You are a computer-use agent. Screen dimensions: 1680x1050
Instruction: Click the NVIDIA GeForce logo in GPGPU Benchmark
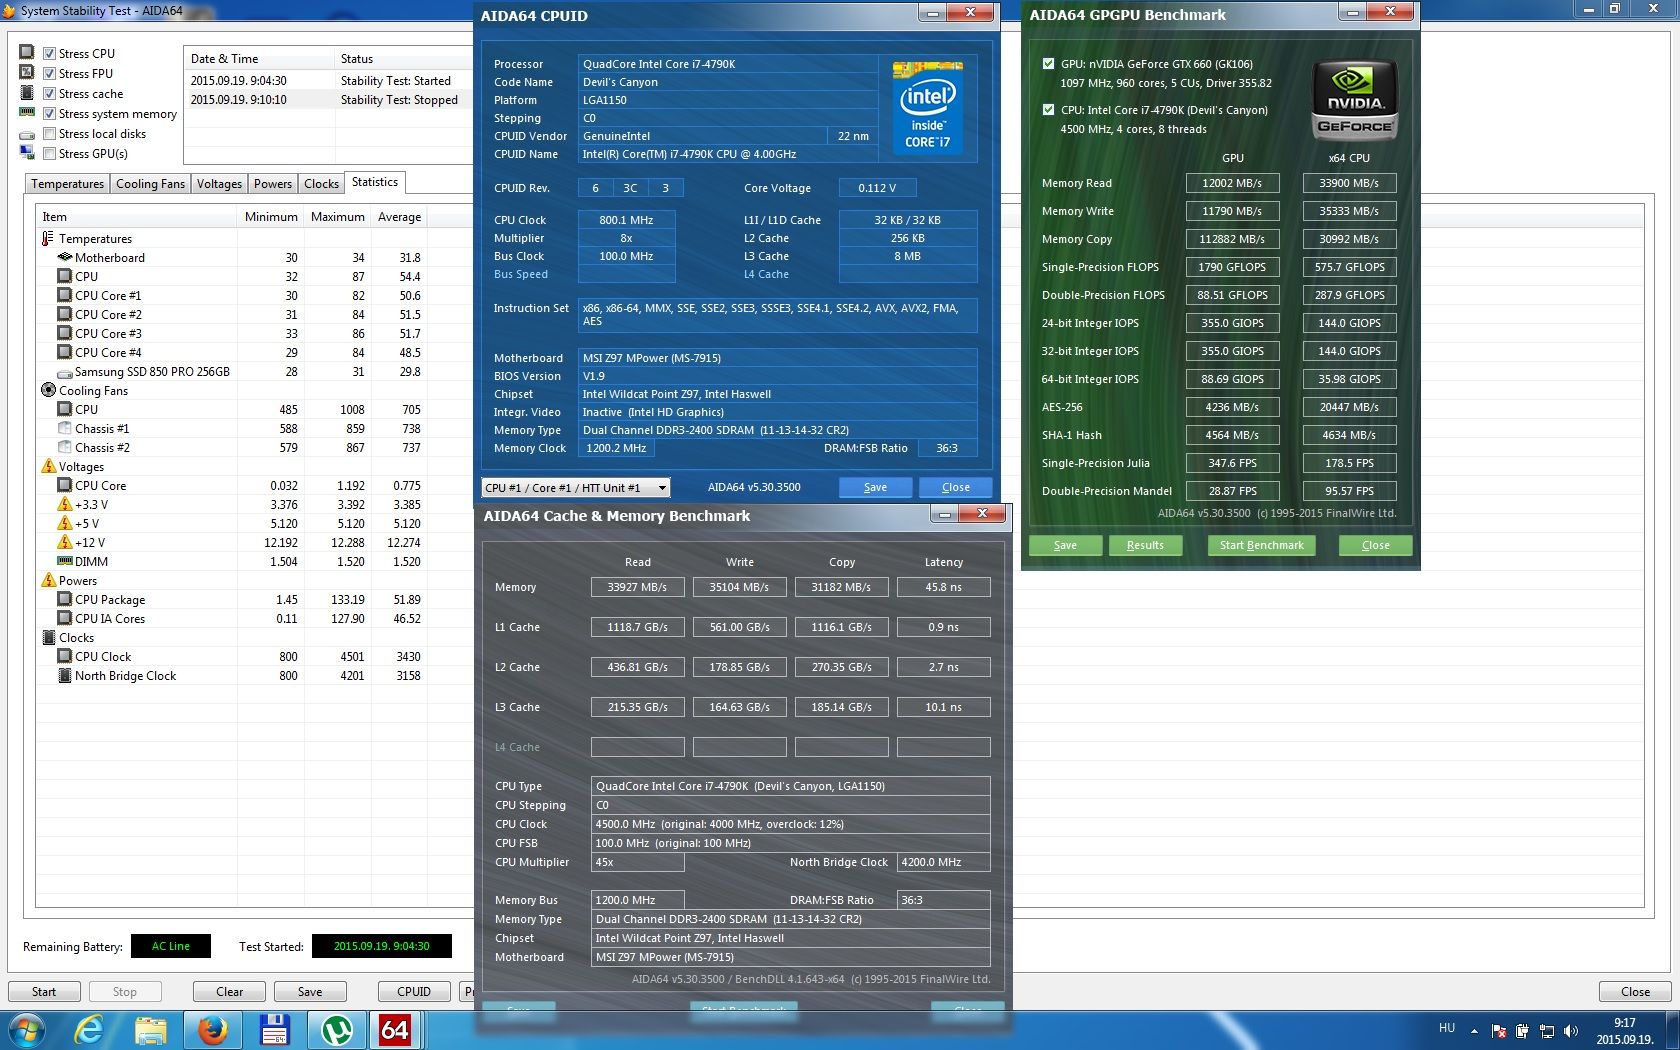1355,100
